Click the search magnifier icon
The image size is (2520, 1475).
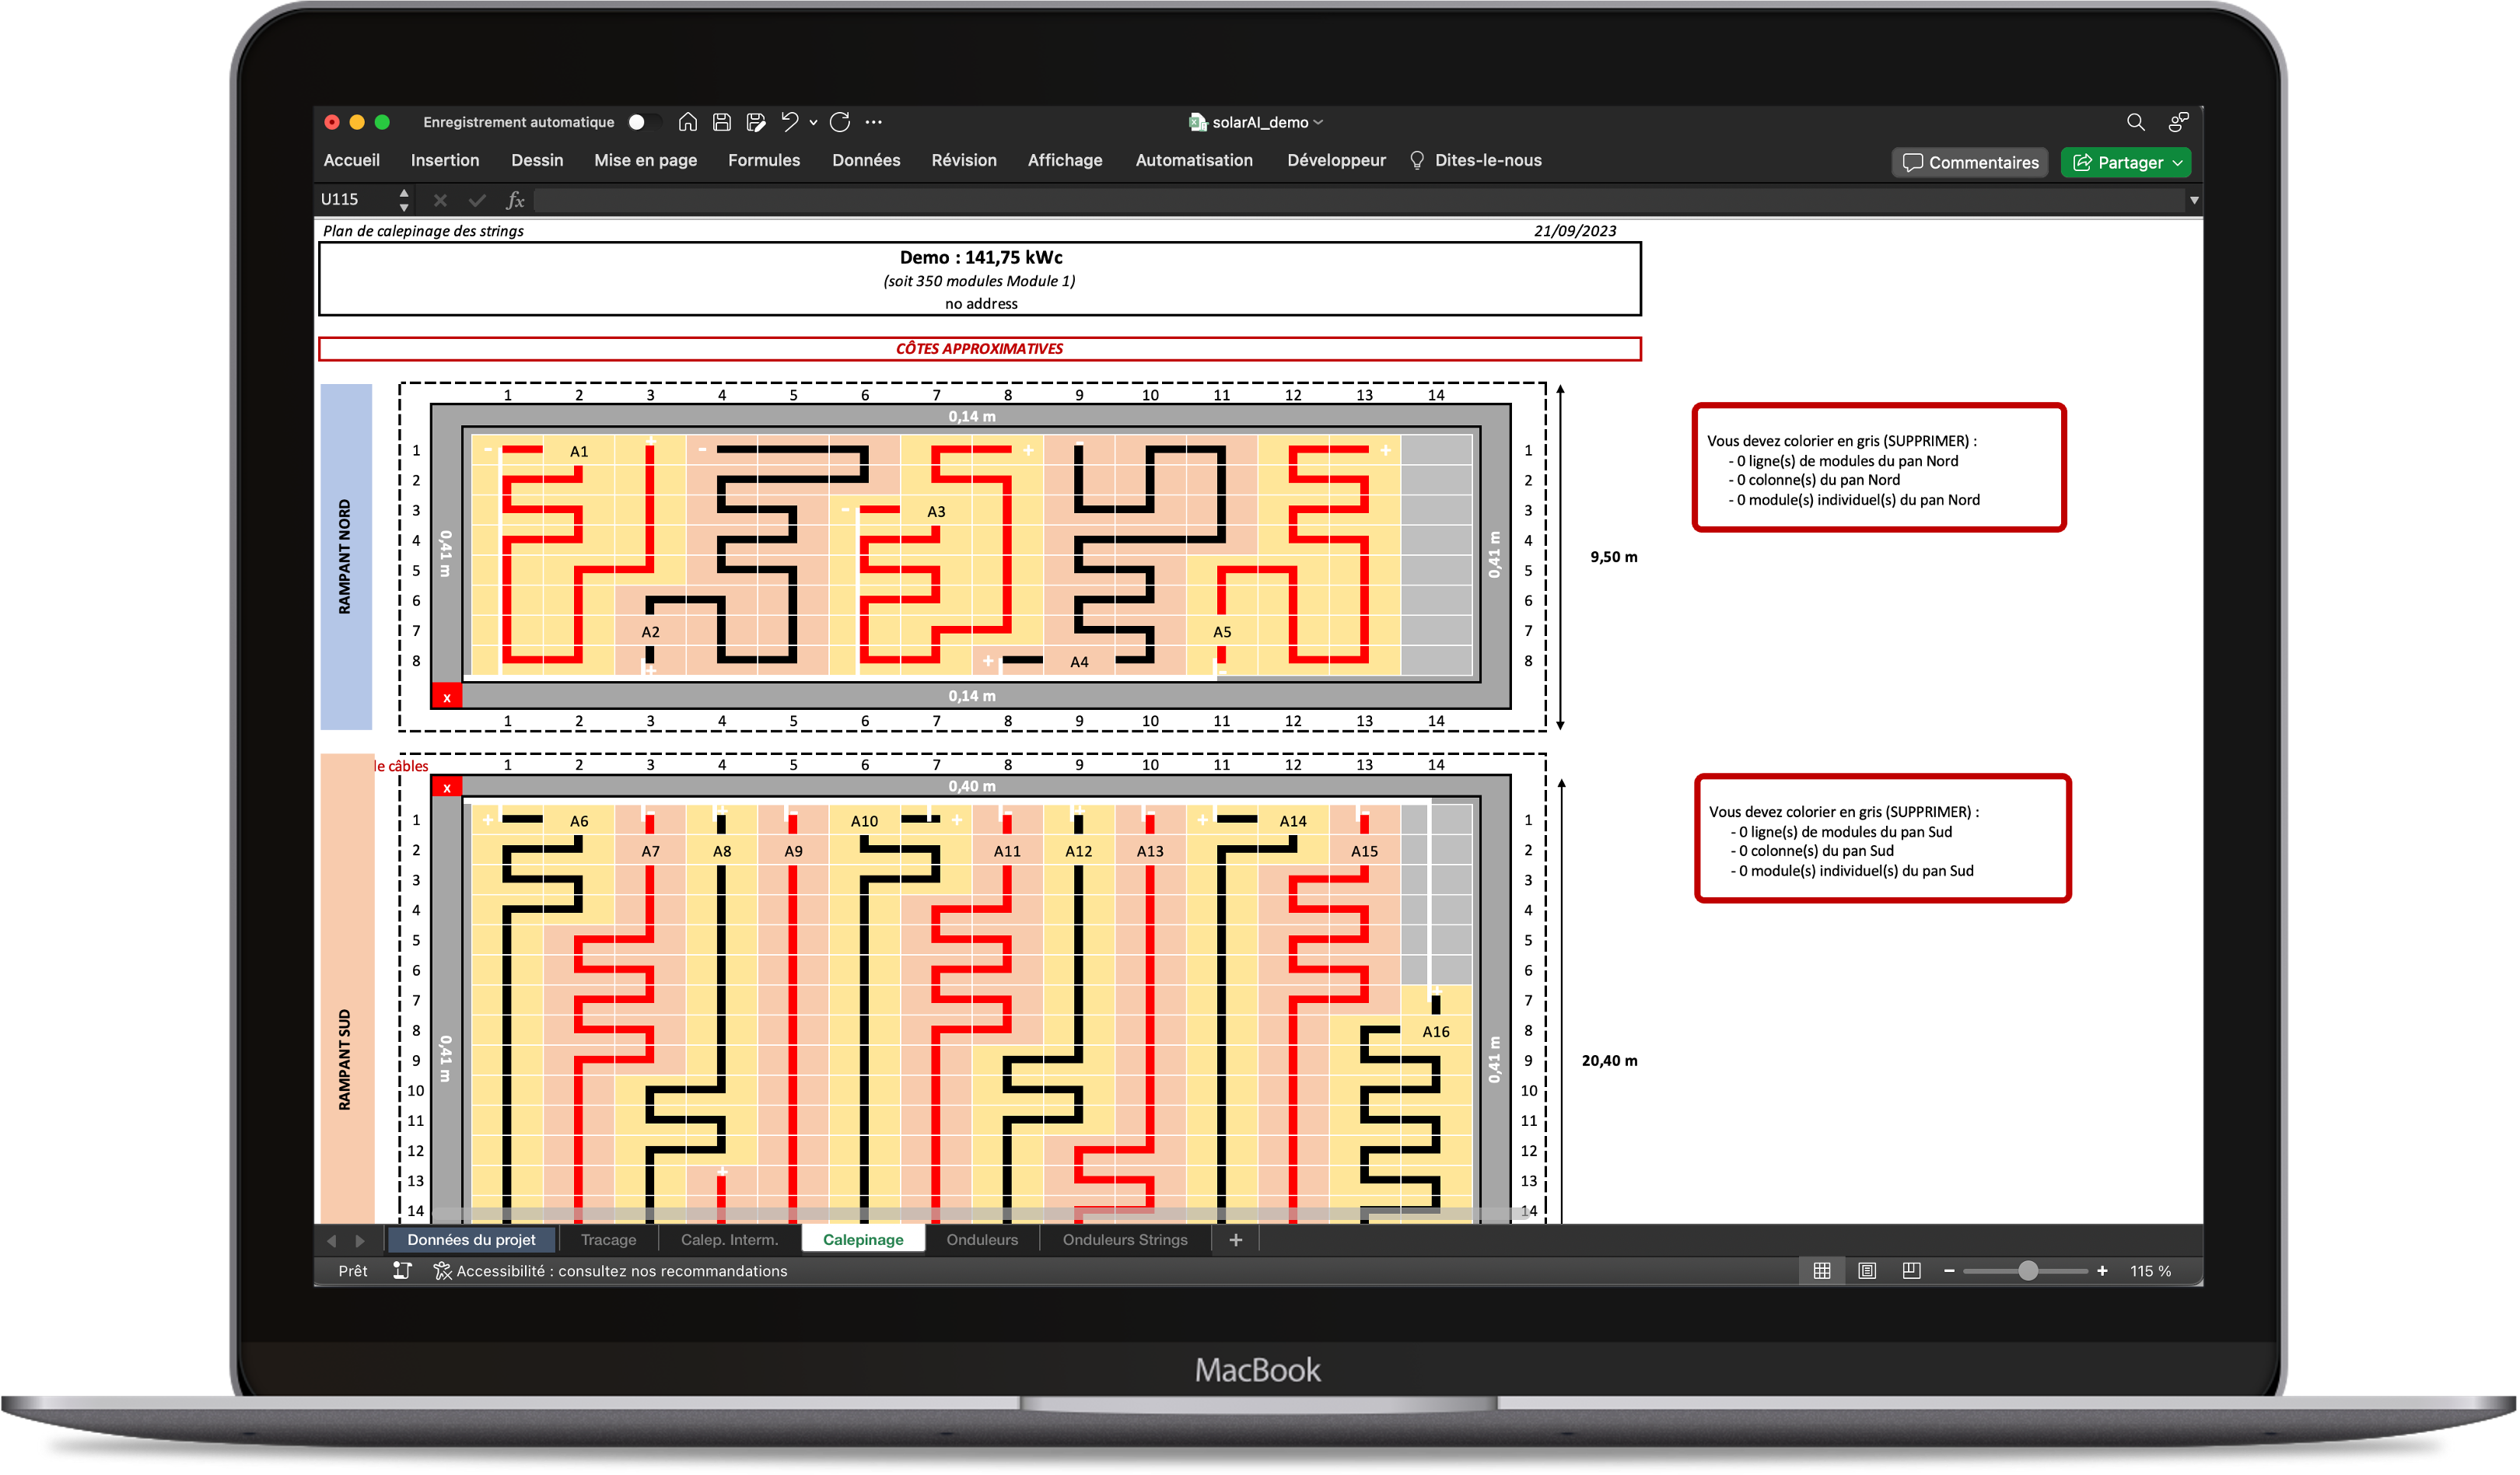2135,122
